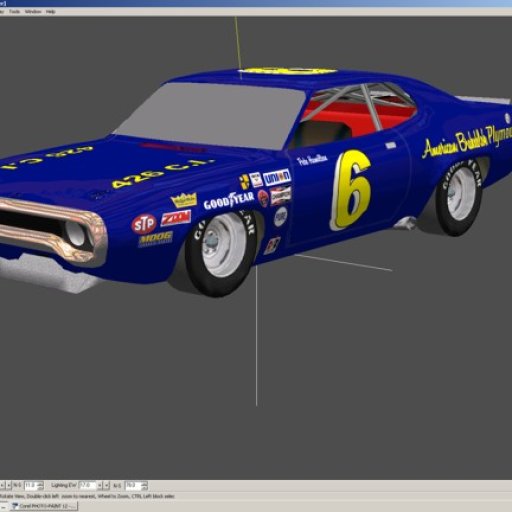Increase the left N-S spinner value
The width and height of the screenshot is (512, 512).
(40, 483)
